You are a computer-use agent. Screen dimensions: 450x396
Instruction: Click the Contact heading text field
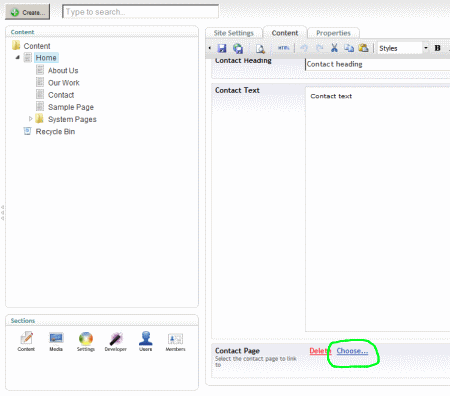[x=378, y=64]
